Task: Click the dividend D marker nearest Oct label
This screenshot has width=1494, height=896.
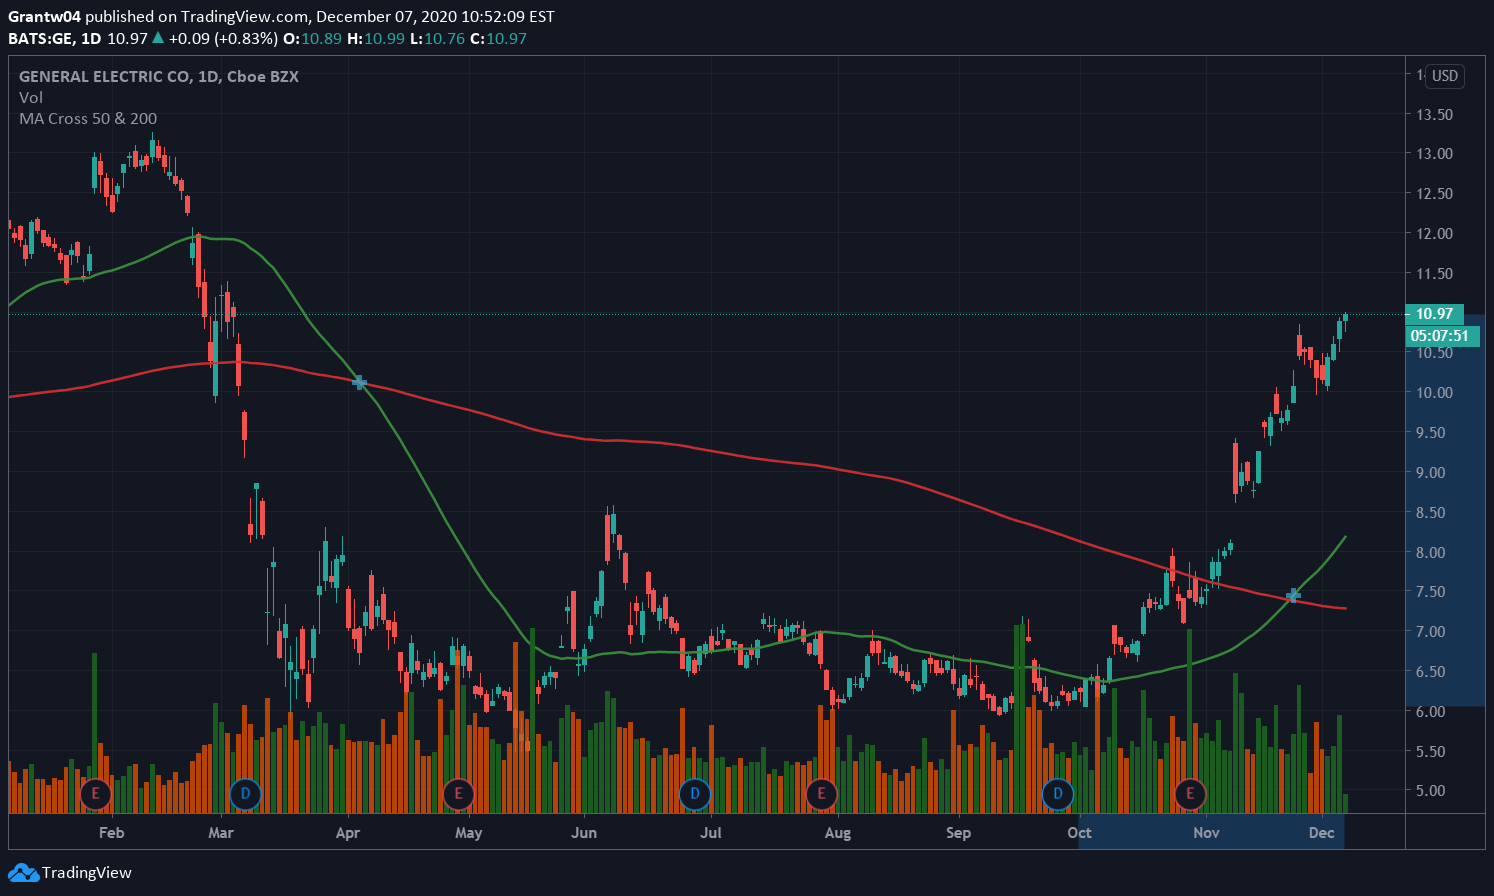Action: pyautogui.click(x=1058, y=795)
